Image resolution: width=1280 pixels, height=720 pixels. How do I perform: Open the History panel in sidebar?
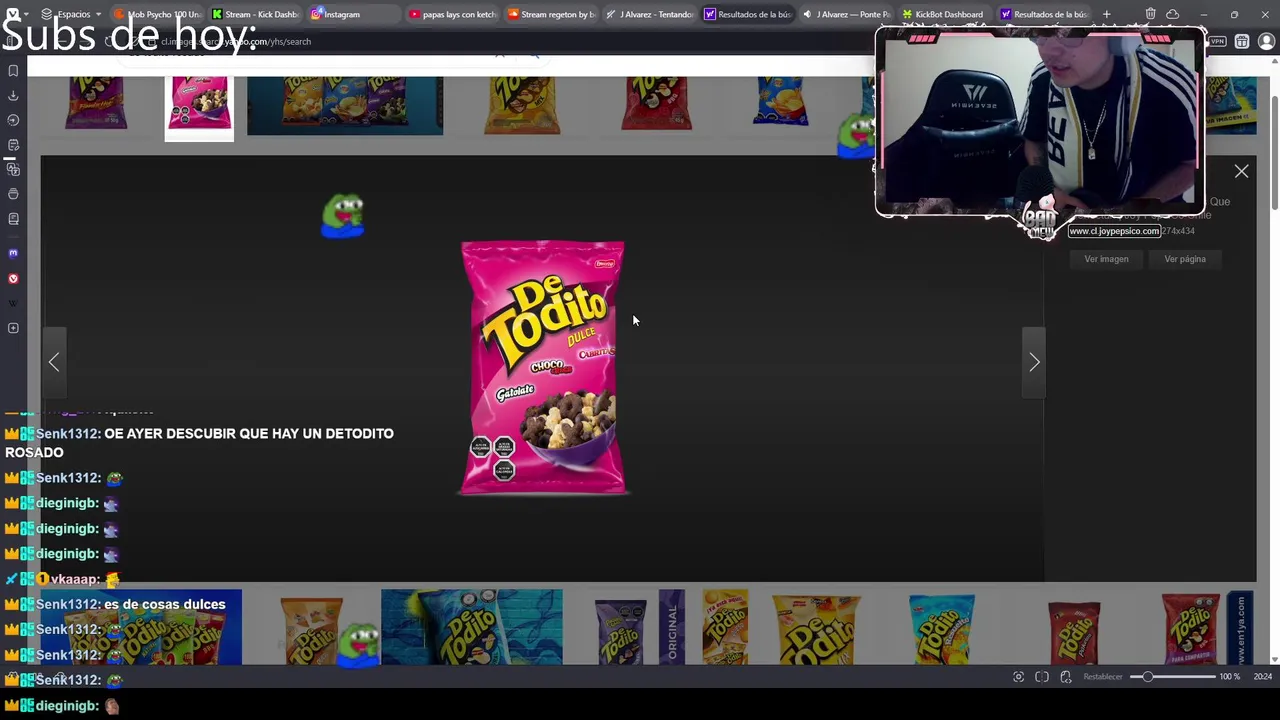coord(13,120)
